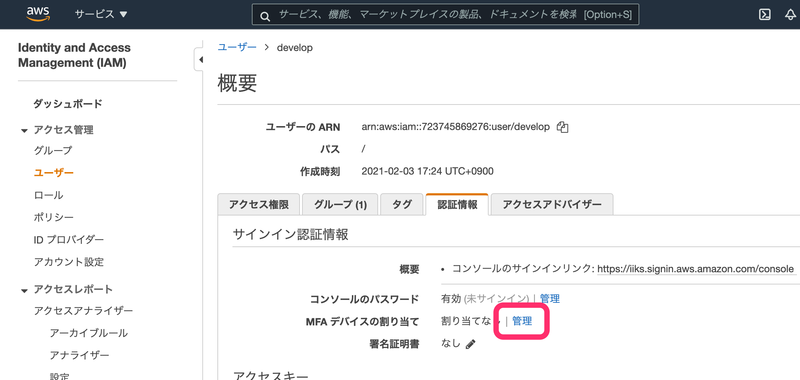
Task: Click the search magnifier icon
Action: pyautogui.click(x=265, y=15)
